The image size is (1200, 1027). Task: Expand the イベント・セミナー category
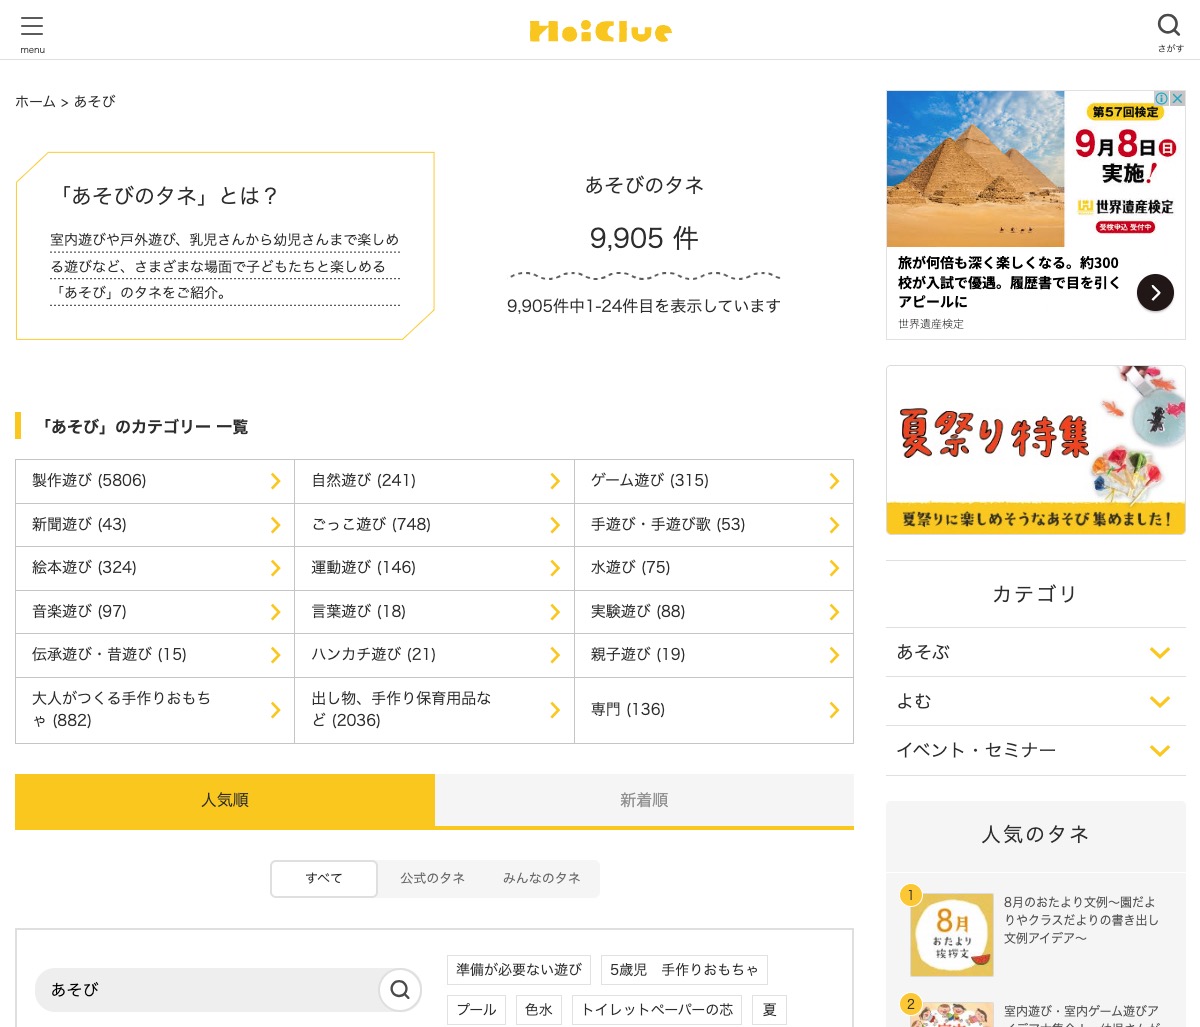click(1159, 751)
